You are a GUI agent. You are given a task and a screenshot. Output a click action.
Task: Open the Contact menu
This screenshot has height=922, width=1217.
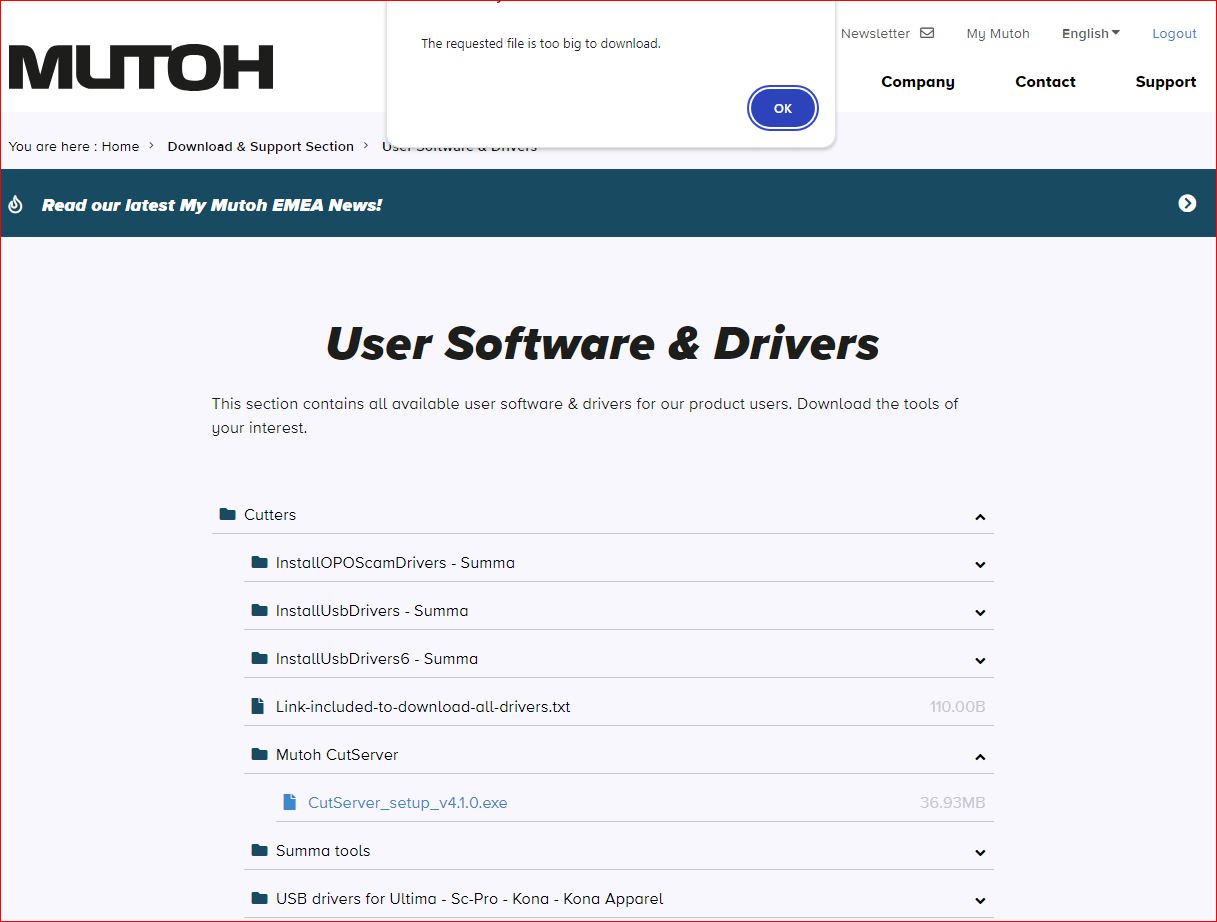[x=1045, y=82]
